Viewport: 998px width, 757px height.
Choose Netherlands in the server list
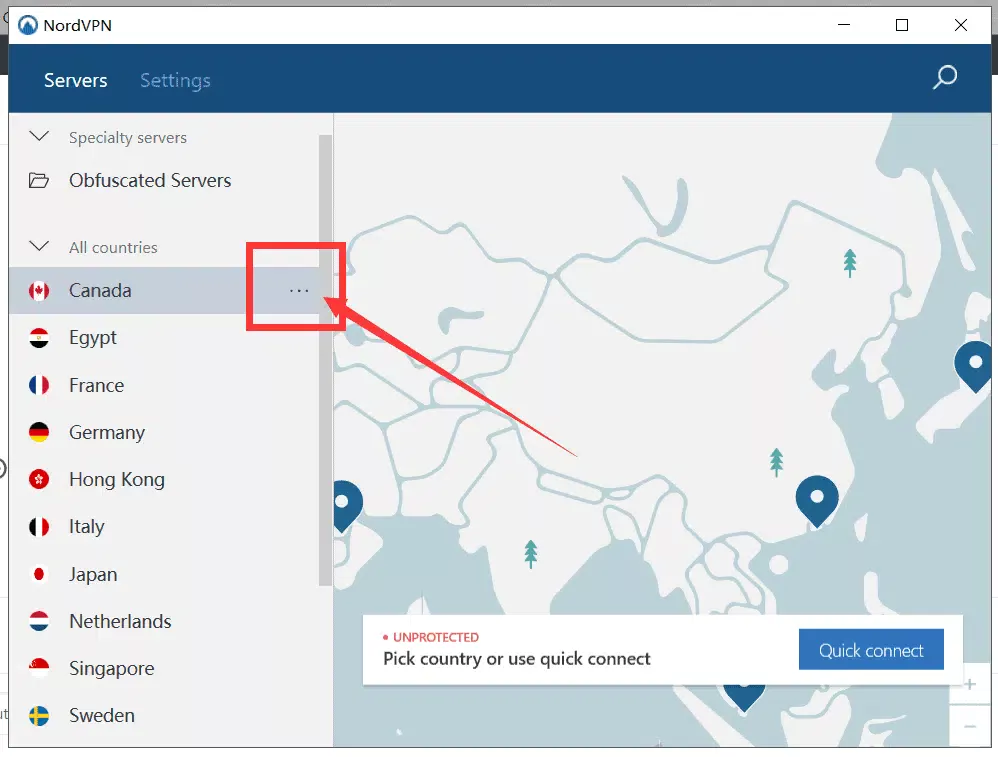tap(120, 622)
